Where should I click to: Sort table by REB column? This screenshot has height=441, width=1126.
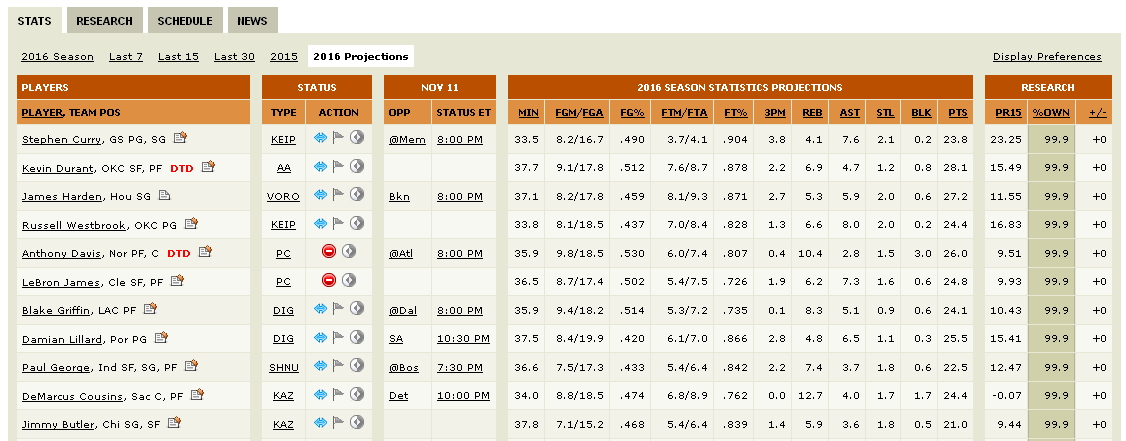pyautogui.click(x=812, y=112)
